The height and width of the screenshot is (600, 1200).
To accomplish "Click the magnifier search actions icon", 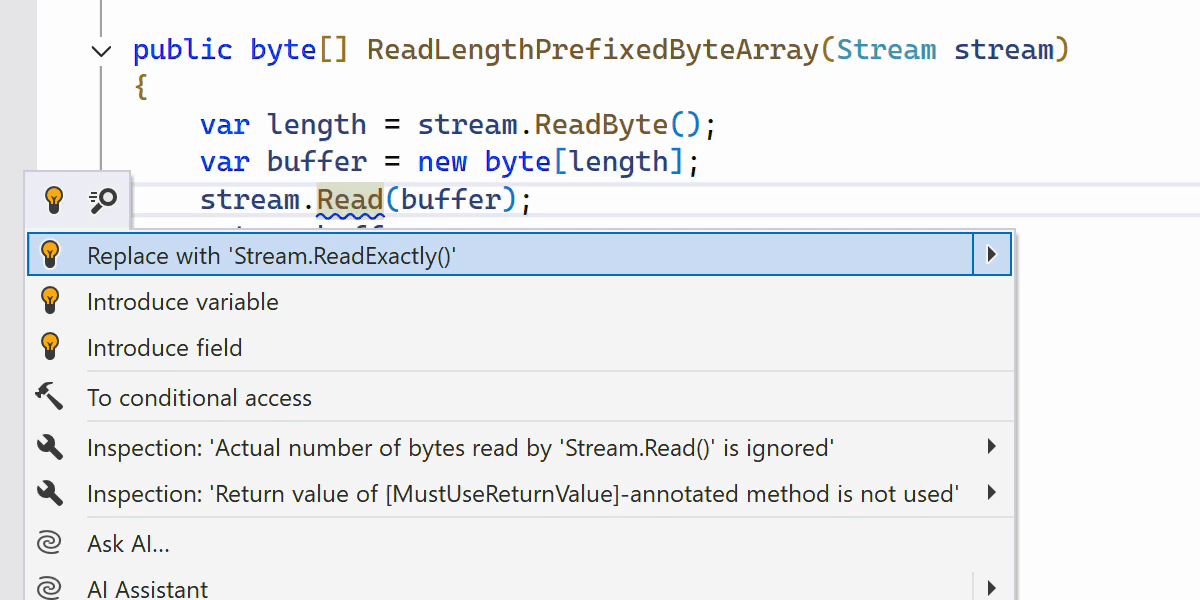I will [x=103, y=201].
